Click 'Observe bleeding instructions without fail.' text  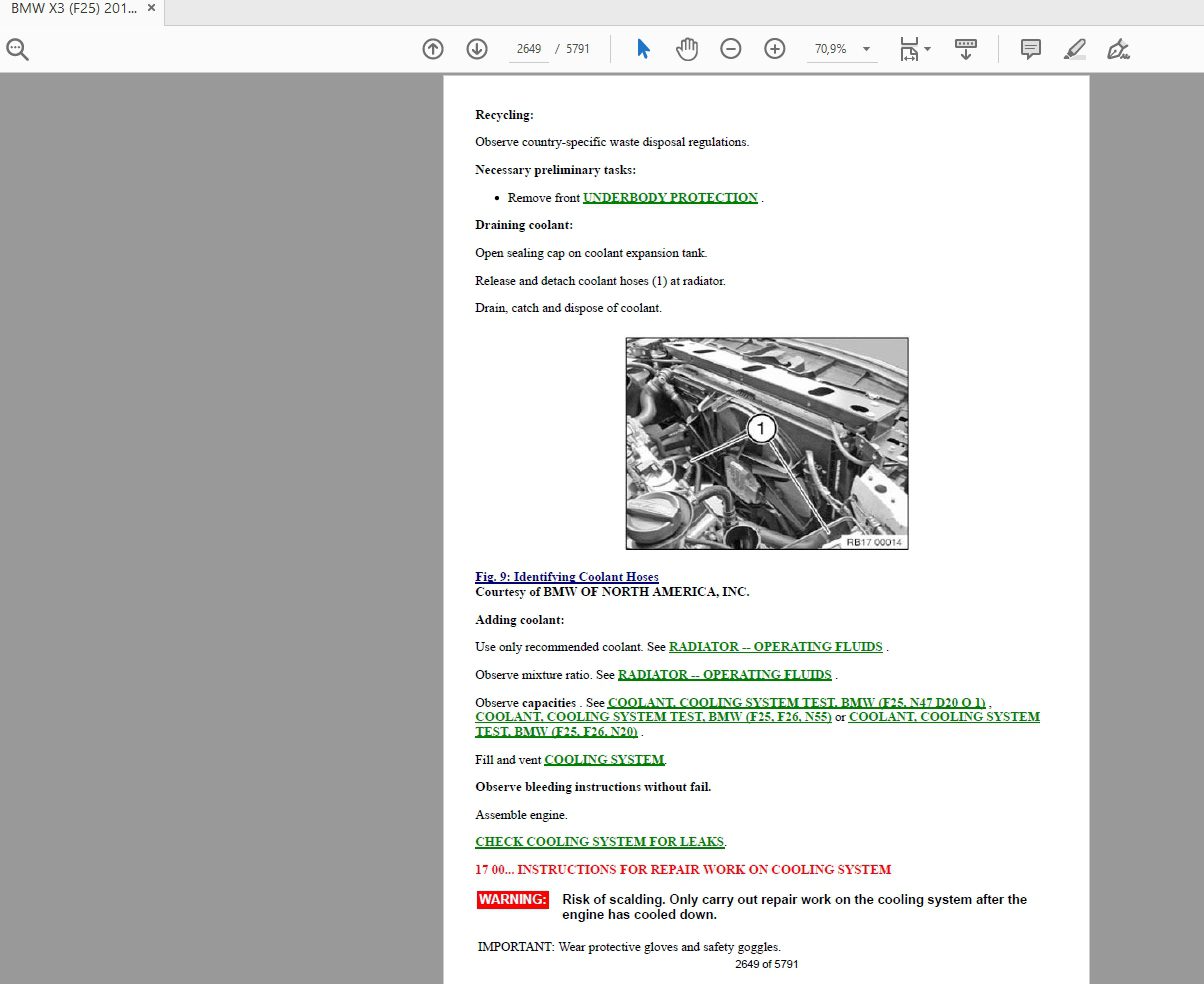pyautogui.click(x=593, y=787)
